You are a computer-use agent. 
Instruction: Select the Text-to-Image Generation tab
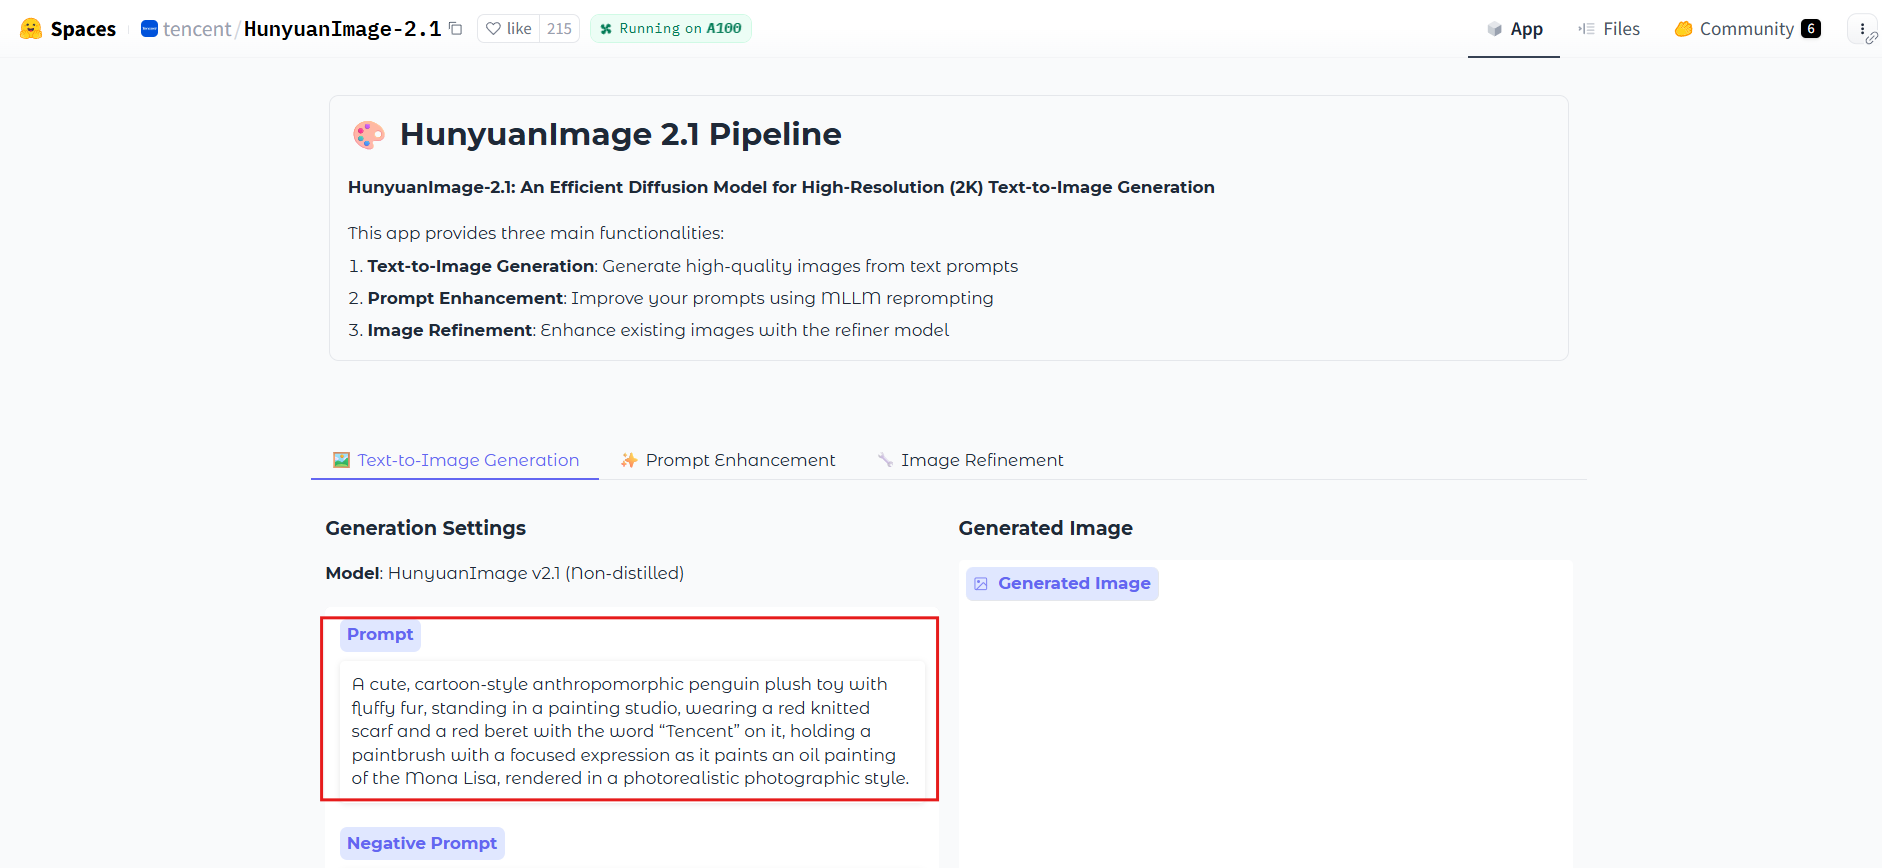point(456,460)
